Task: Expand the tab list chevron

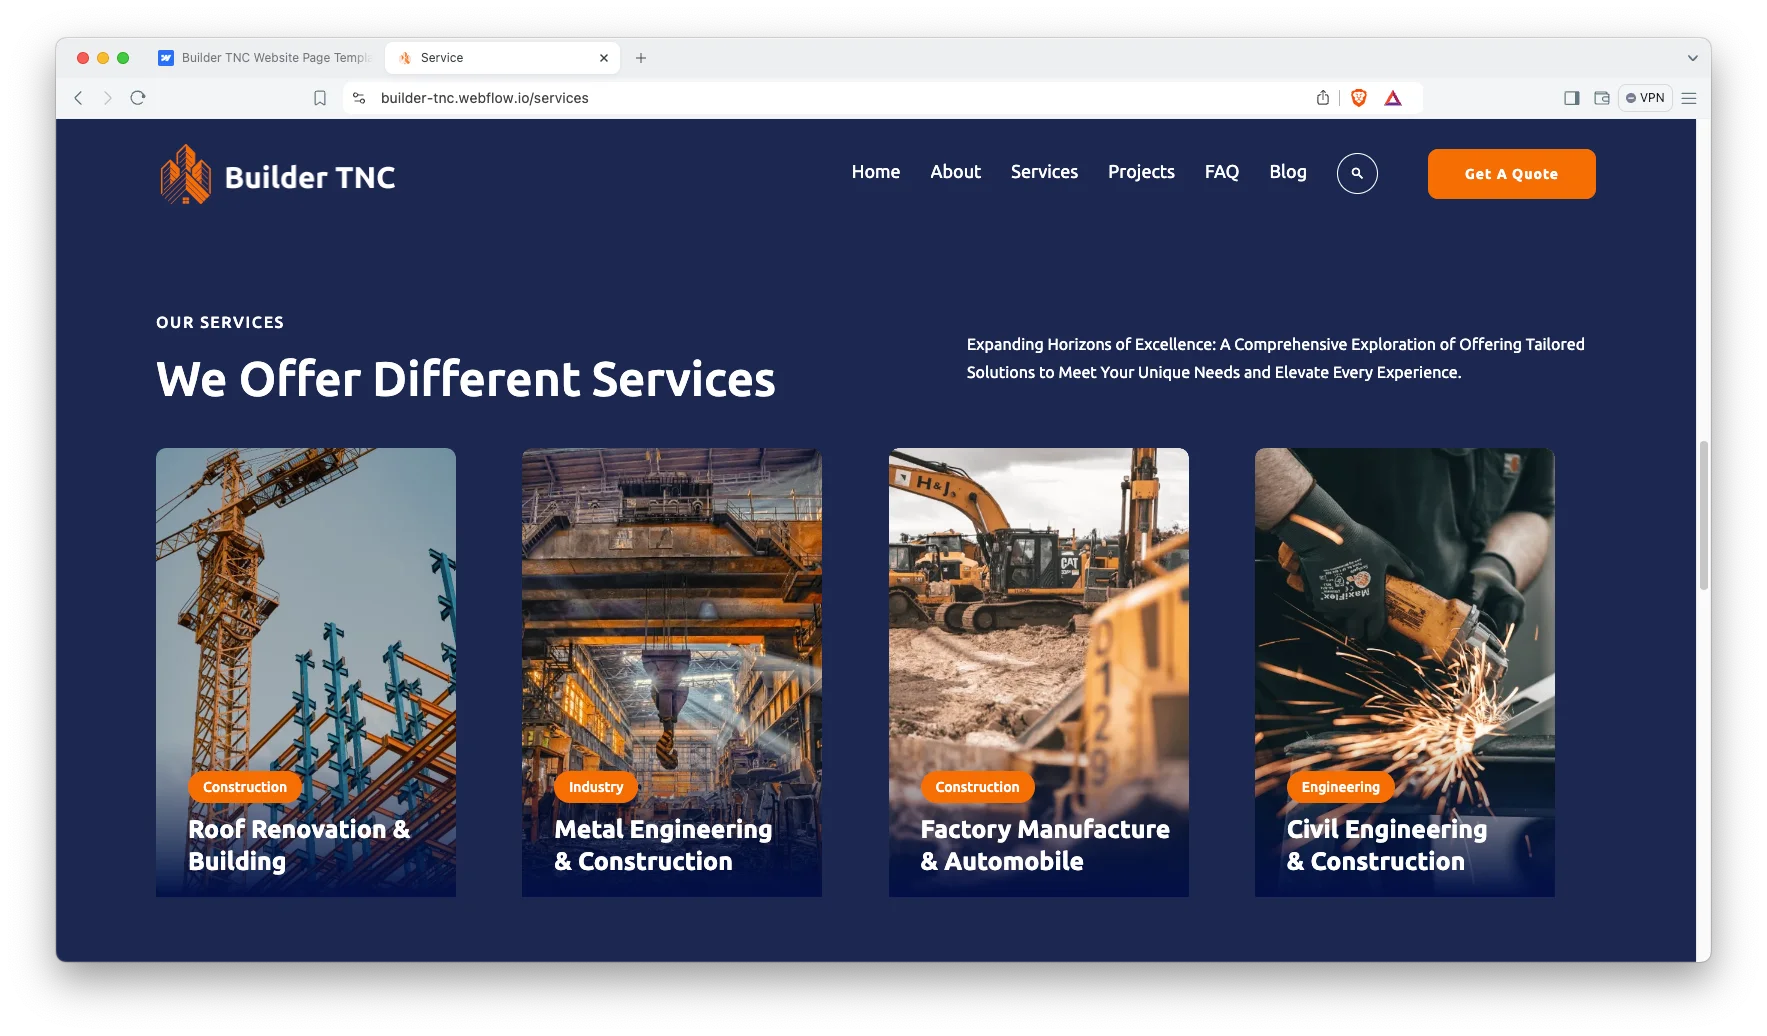Action: [x=1692, y=58]
